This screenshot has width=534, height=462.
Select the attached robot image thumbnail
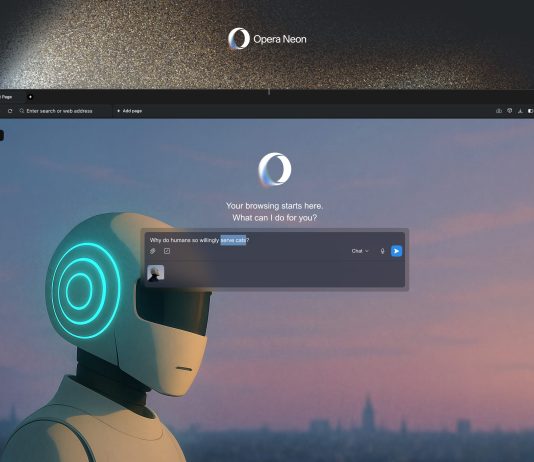point(156,273)
